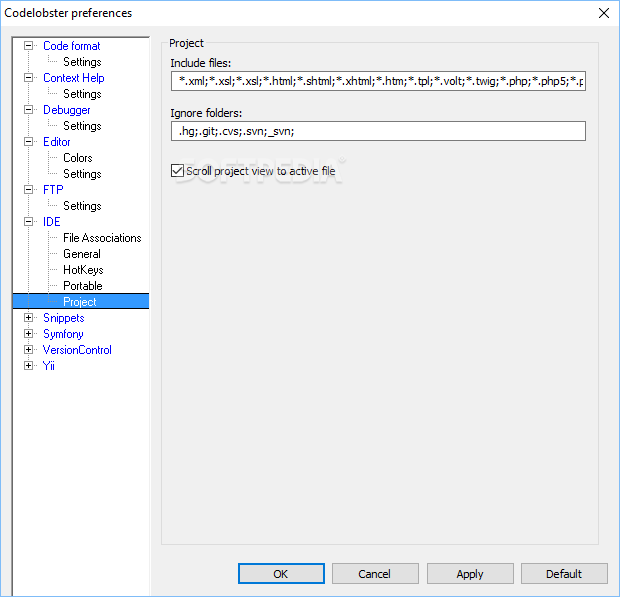Viewport: 620px width, 597px height.
Task: Open HotKeys page
Action: (x=83, y=270)
